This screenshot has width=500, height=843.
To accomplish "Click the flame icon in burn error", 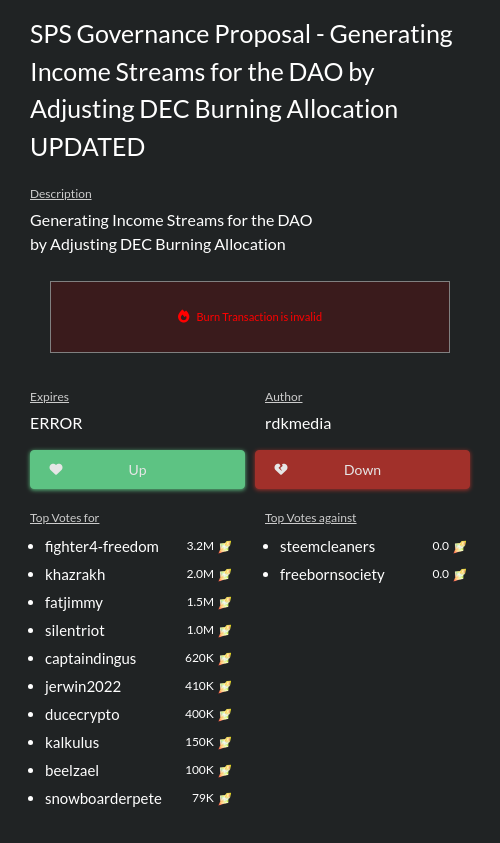I will click(x=183, y=317).
